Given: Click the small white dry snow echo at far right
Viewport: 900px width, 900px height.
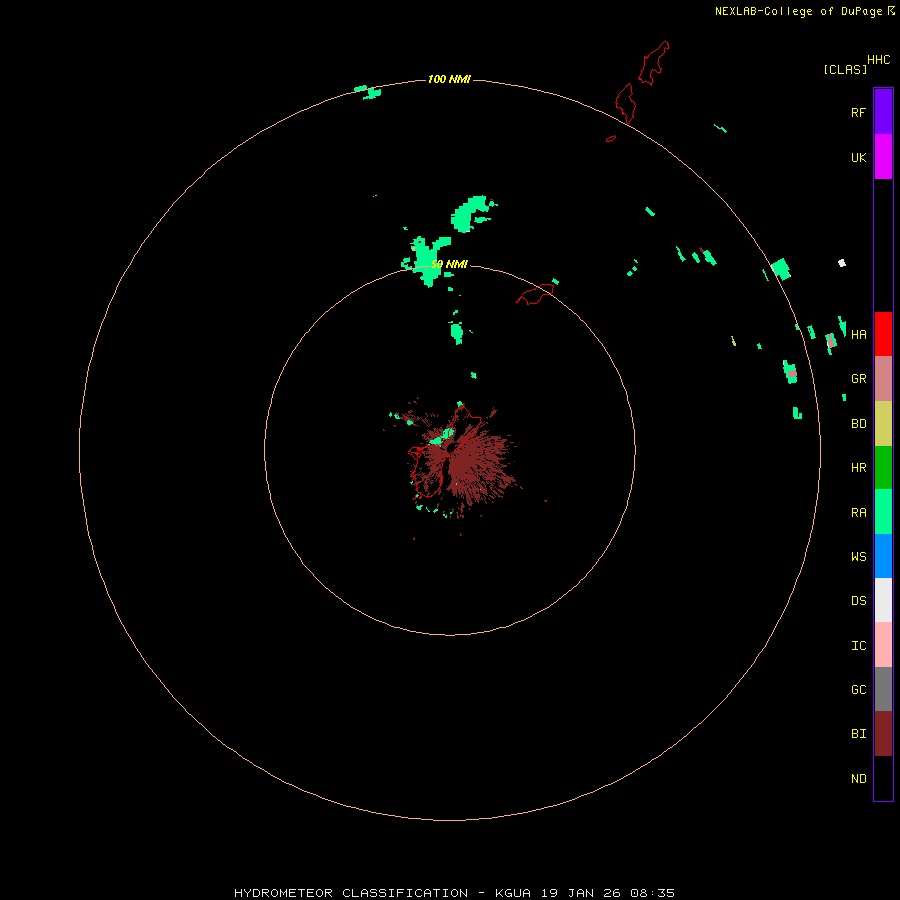Looking at the screenshot, I should [842, 263].
